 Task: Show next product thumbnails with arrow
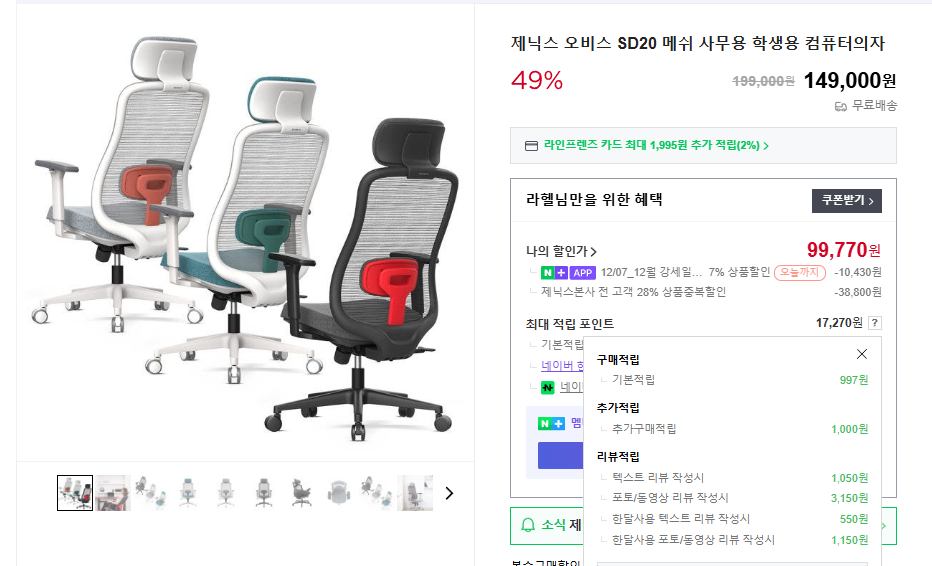click(x=449, y=493)
